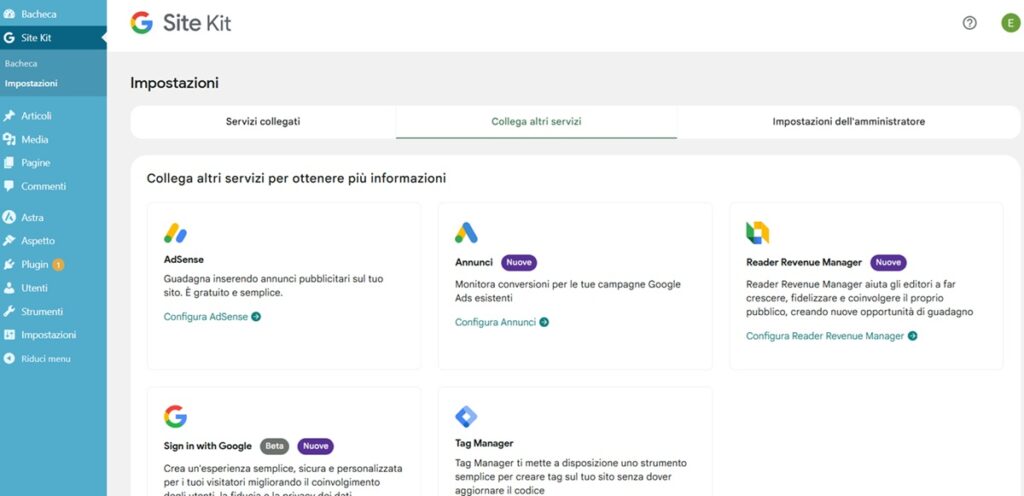This screenshot has width=1024, height=496.
Task: Click the Pagine icon in the sidebar
Action: coord(9,163)
